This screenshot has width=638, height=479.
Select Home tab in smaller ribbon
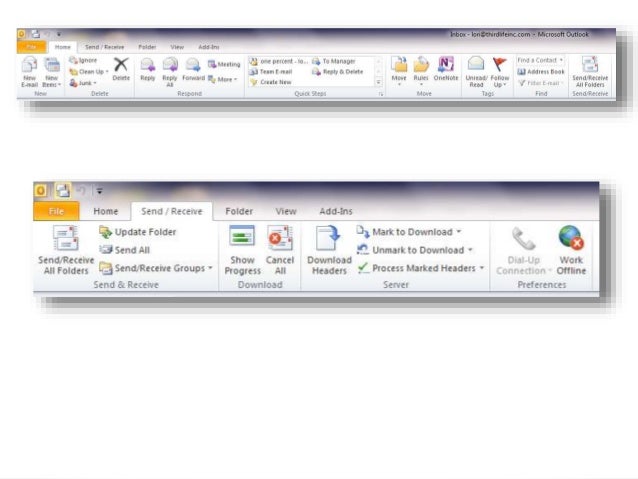pos(62,47)
